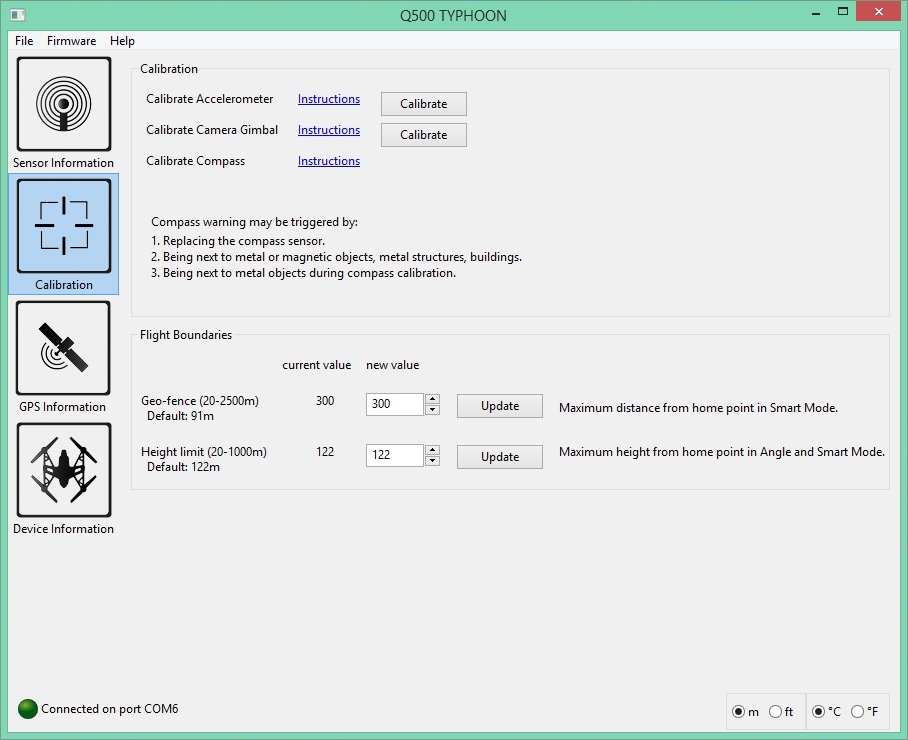Screen dimensions: 908x740
Task: Click the Height limit new value field
Action: [x=395, y=455]
